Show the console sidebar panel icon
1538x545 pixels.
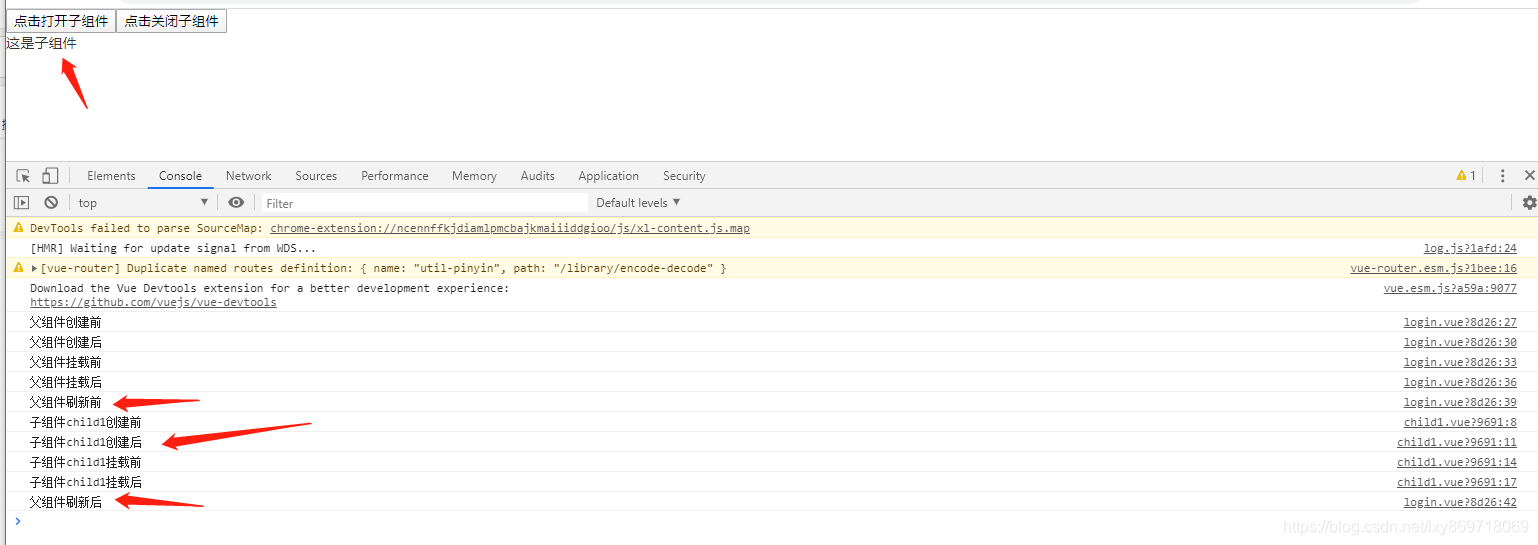click(x=21, y=203)
